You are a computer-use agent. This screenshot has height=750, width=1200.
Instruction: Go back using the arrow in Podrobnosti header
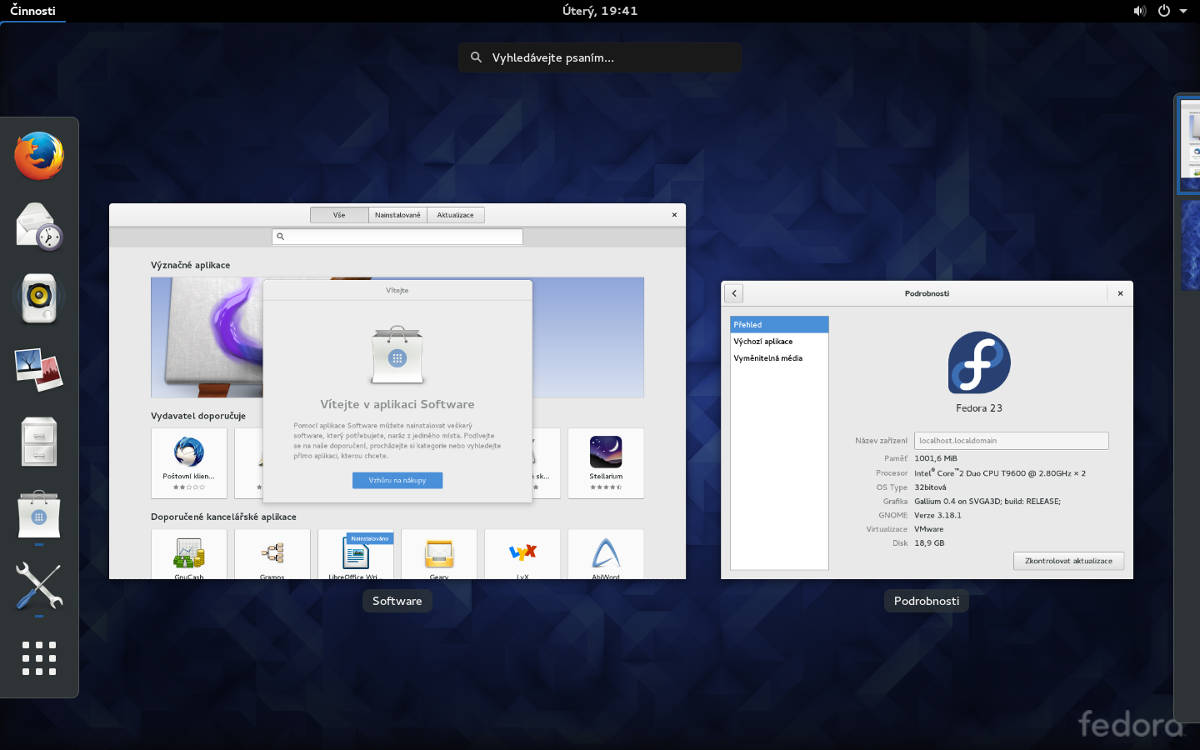[x=734, y=293]
